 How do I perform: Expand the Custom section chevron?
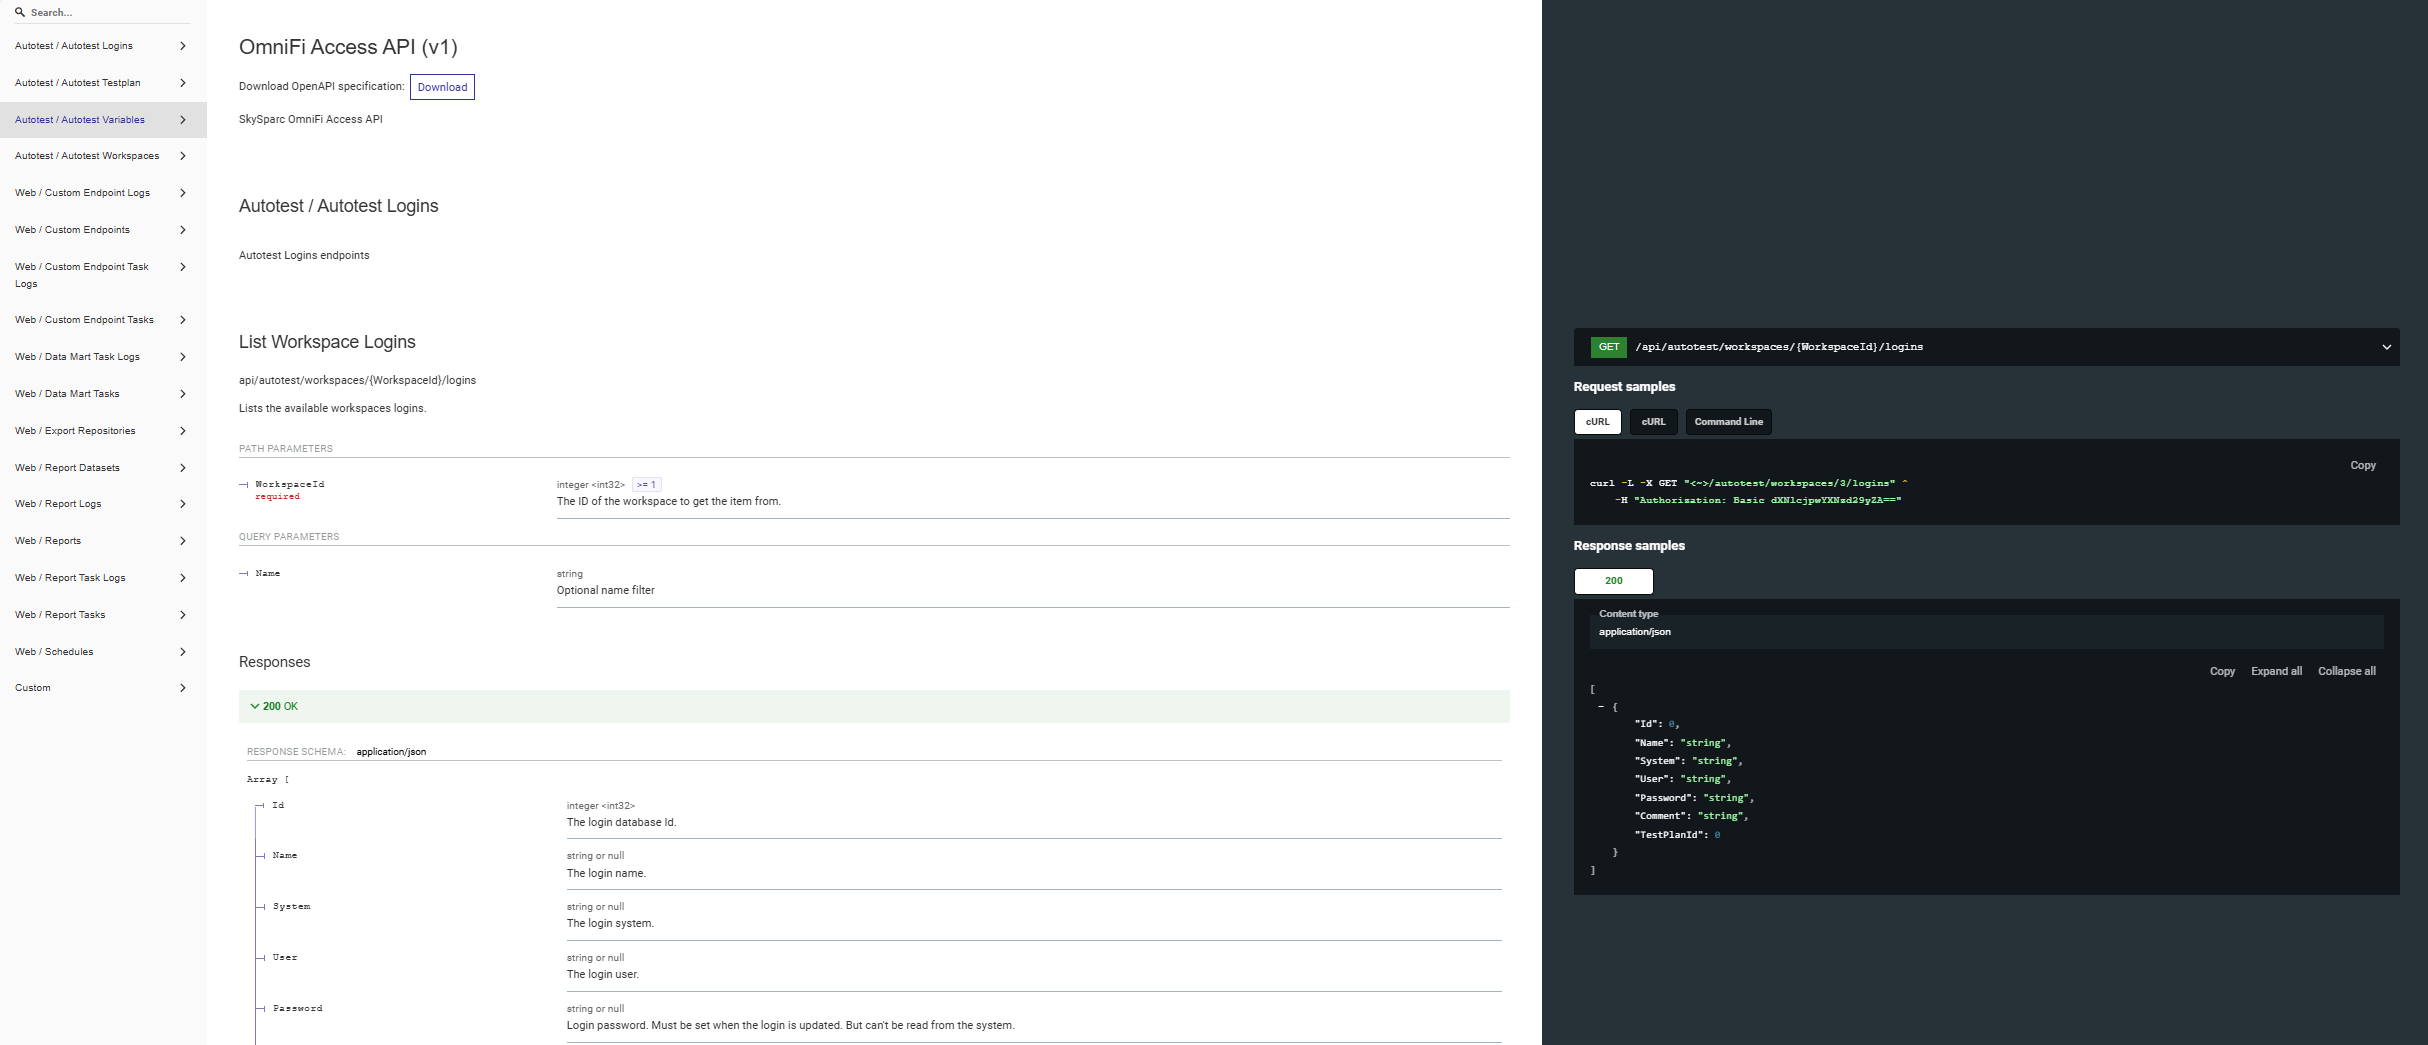[x=183, y=688]
